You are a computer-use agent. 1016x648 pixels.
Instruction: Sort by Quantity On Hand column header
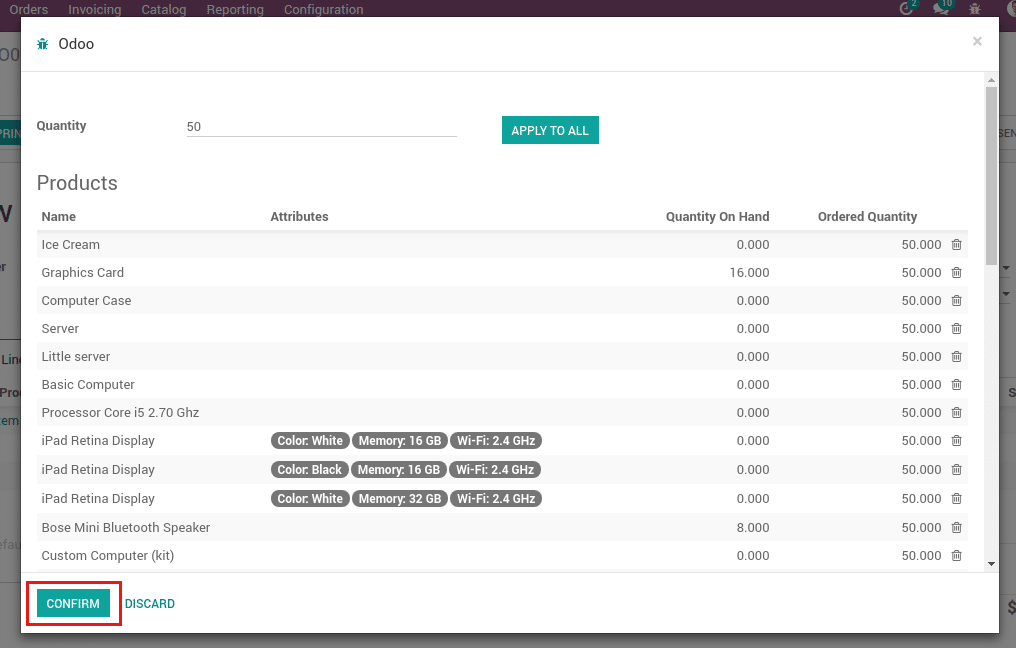(717, 216)
